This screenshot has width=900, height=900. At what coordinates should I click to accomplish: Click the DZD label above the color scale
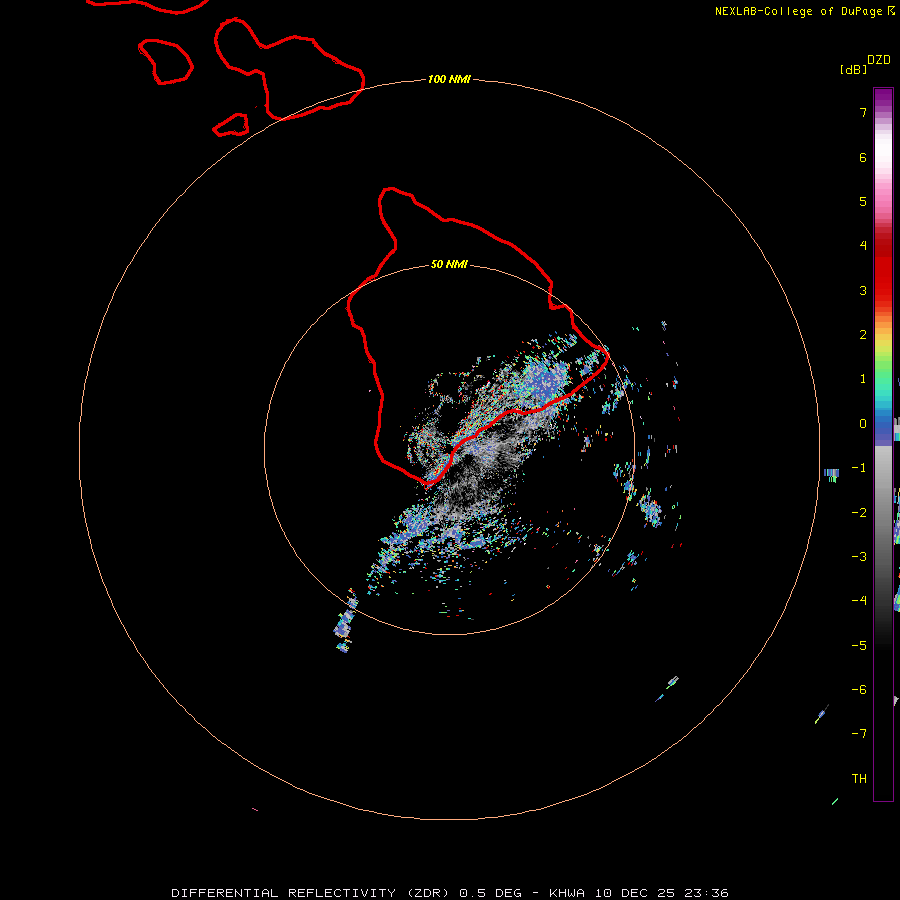click(x=879, y=60)
